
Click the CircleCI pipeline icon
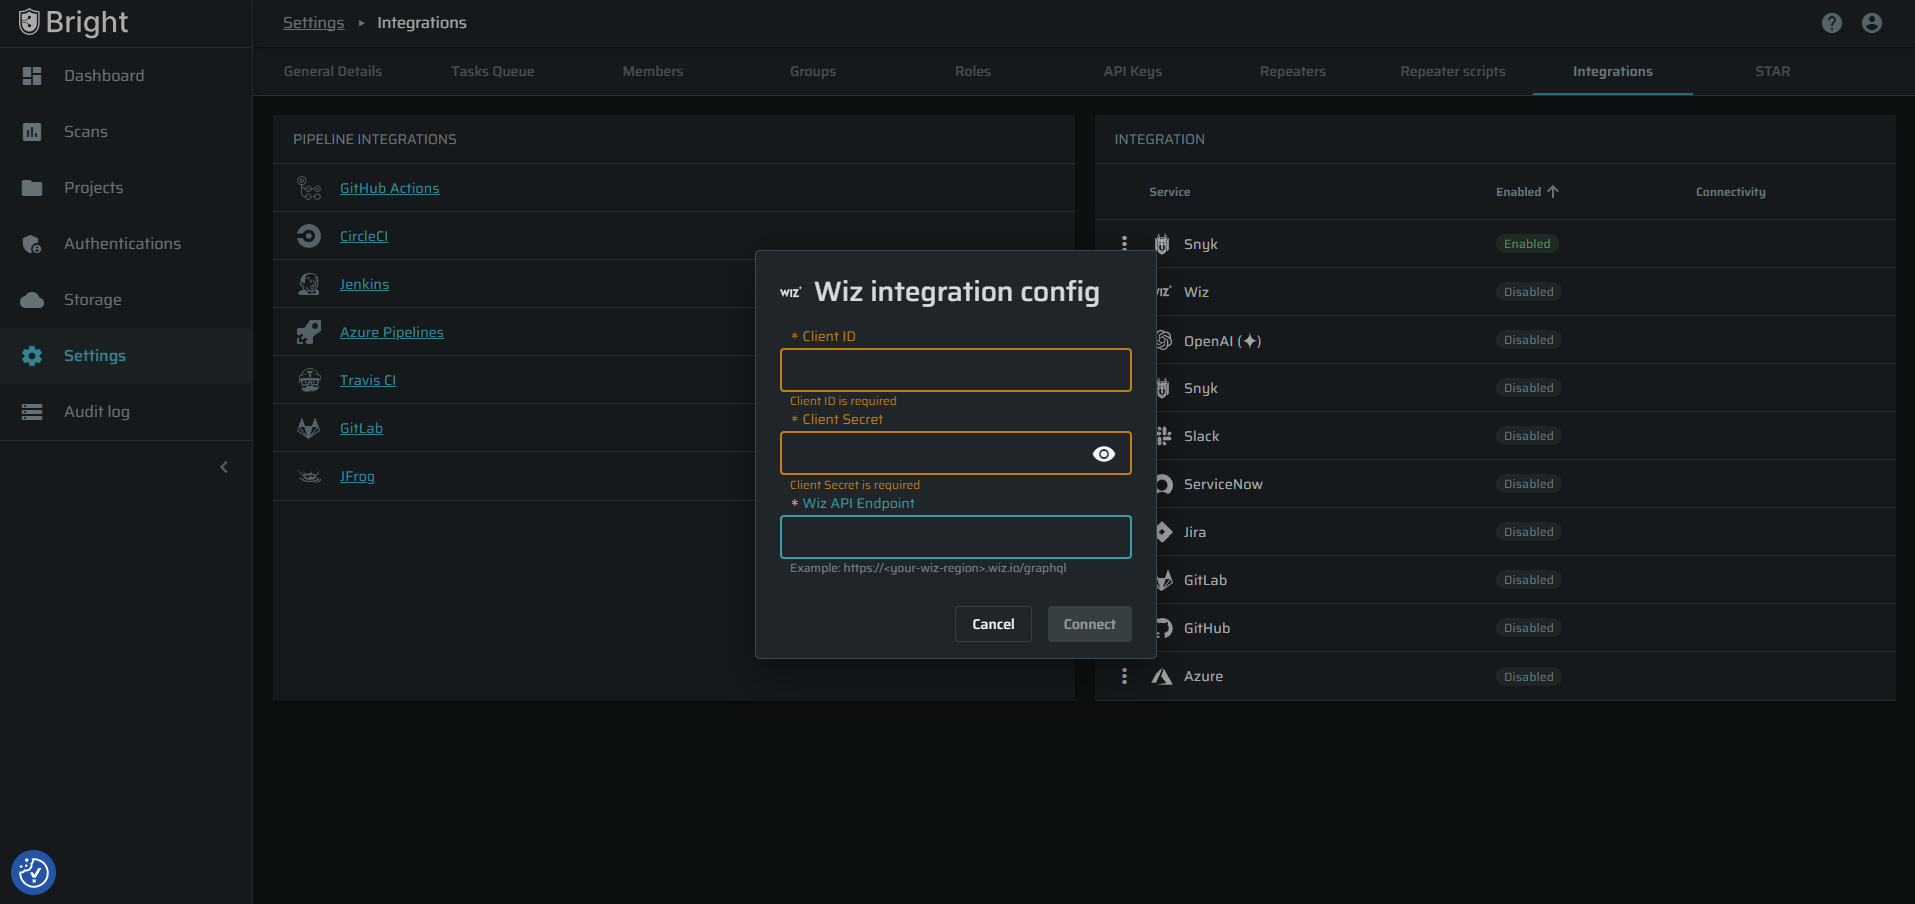coord(309,236)
